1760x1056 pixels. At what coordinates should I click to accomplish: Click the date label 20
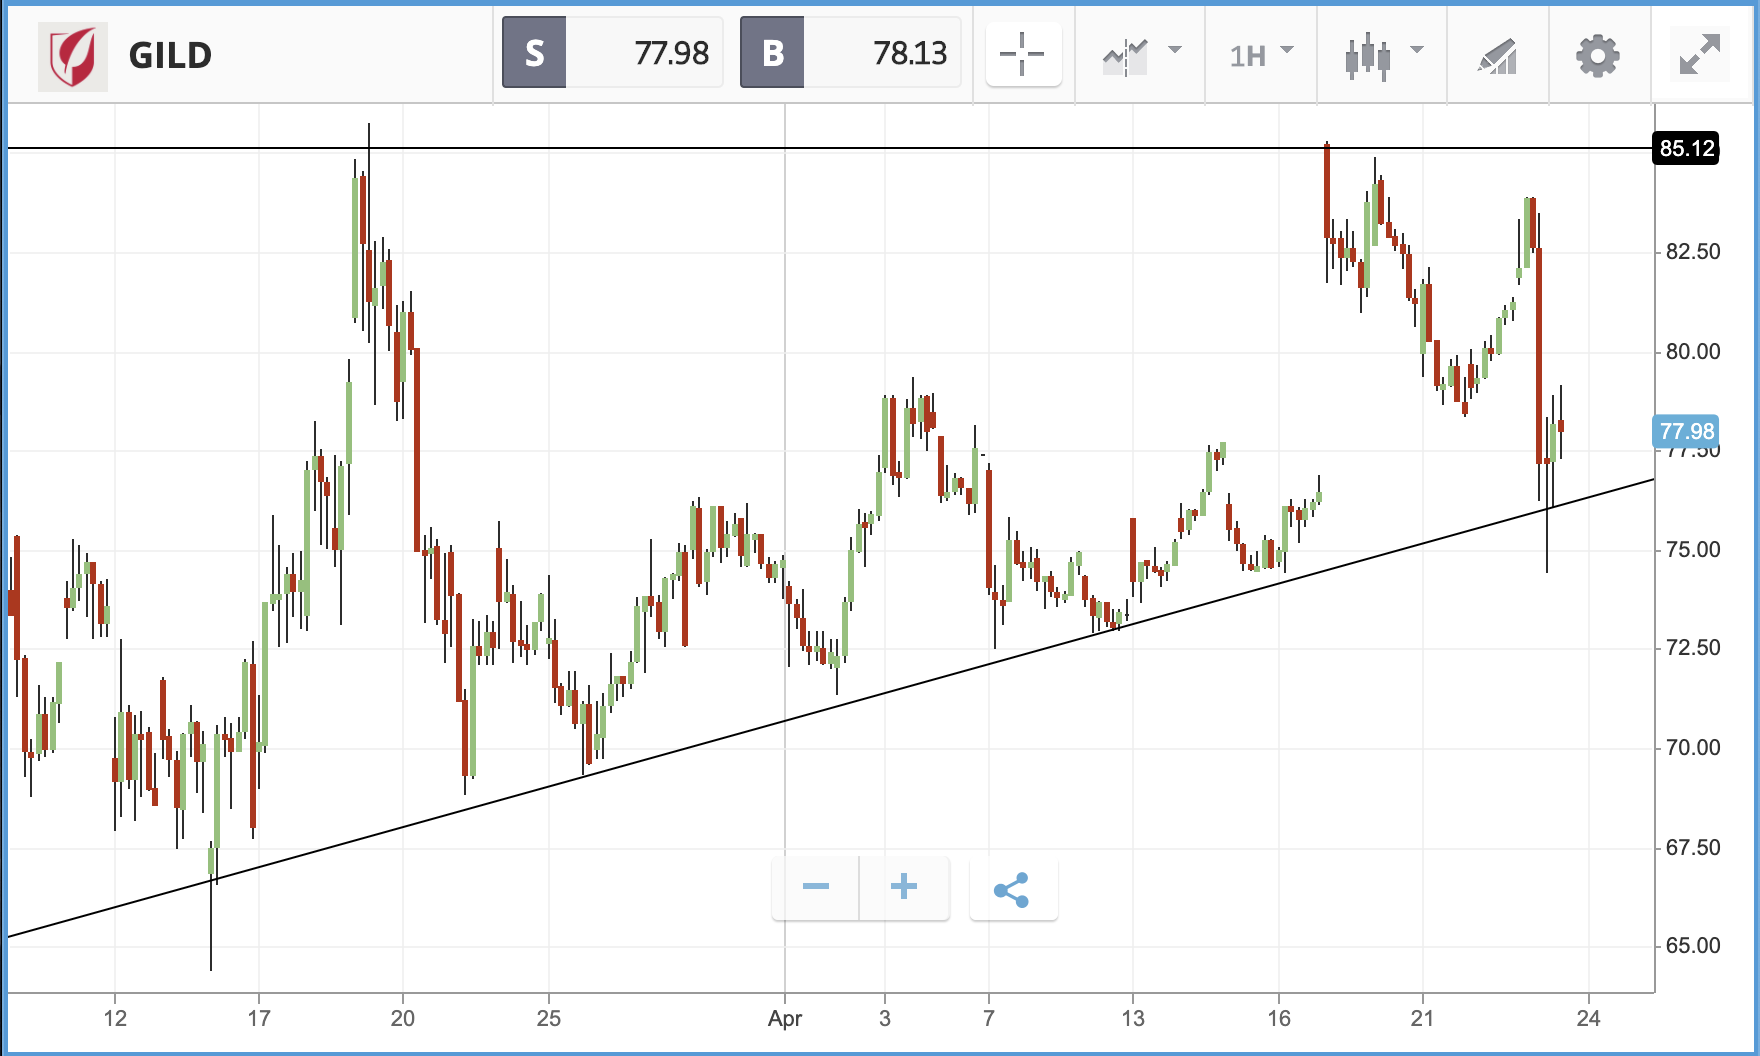(403, 1018)
